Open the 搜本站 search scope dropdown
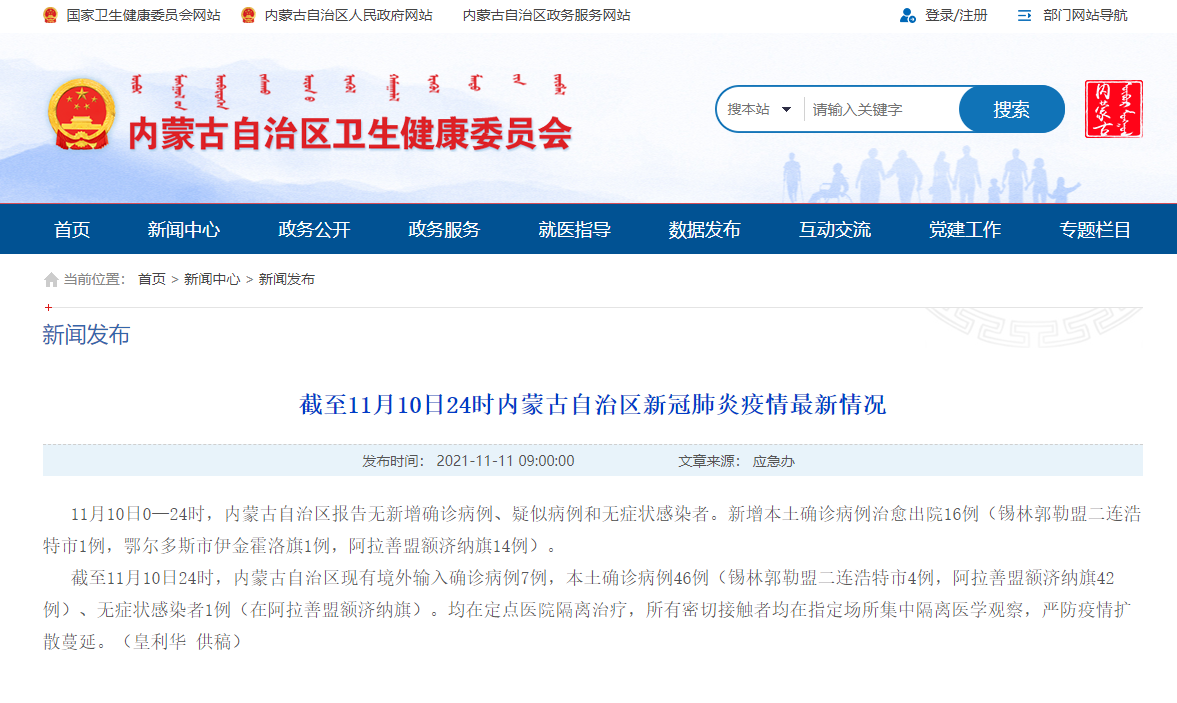The height and width of the screenshot is (703, 1177). click(x=760, y=109)
